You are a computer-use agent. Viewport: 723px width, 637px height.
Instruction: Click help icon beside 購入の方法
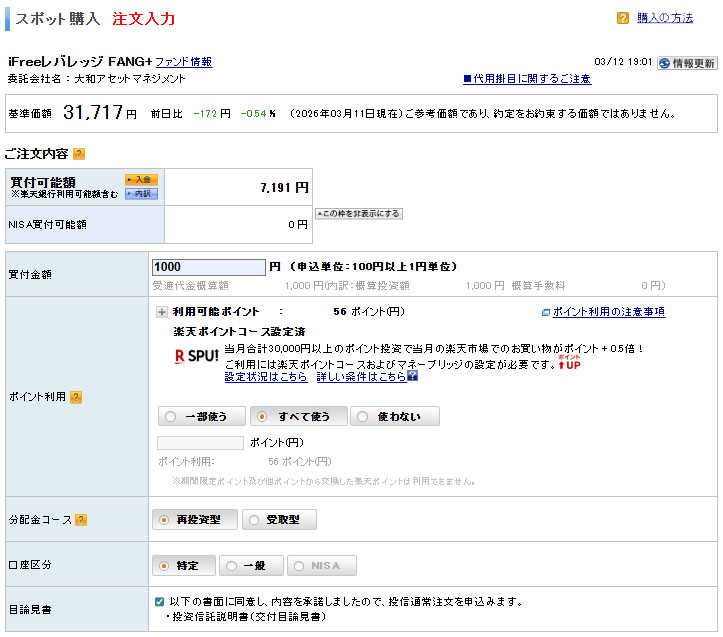tap(622, 18)
